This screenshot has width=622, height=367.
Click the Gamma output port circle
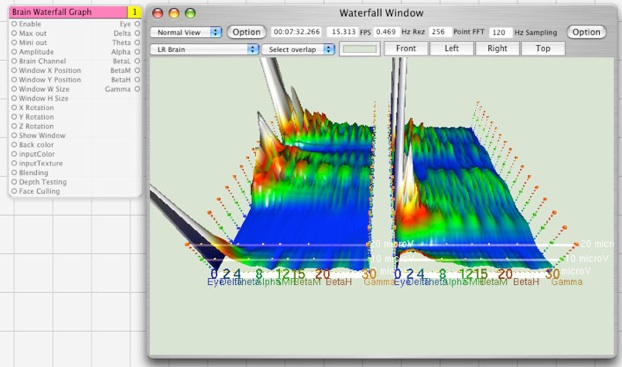pos(137,89)
